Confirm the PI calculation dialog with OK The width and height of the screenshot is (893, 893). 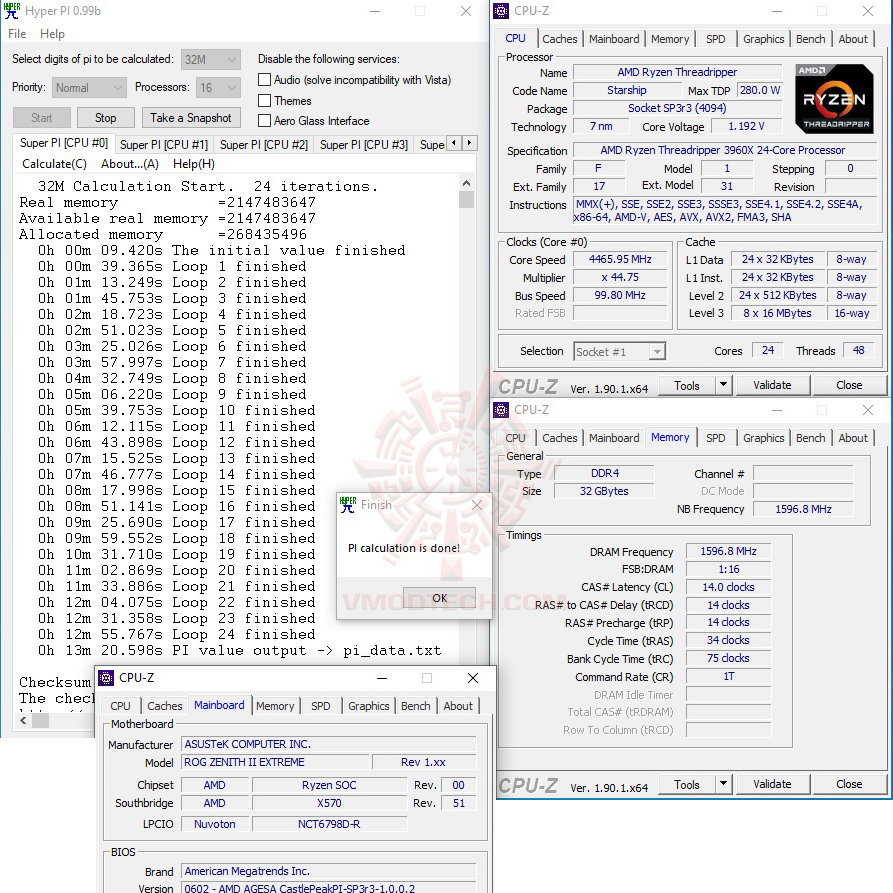440,598
